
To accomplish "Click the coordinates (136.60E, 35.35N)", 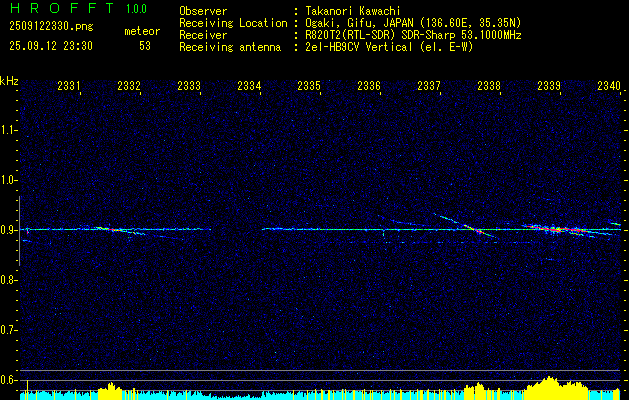I will 471,23.
